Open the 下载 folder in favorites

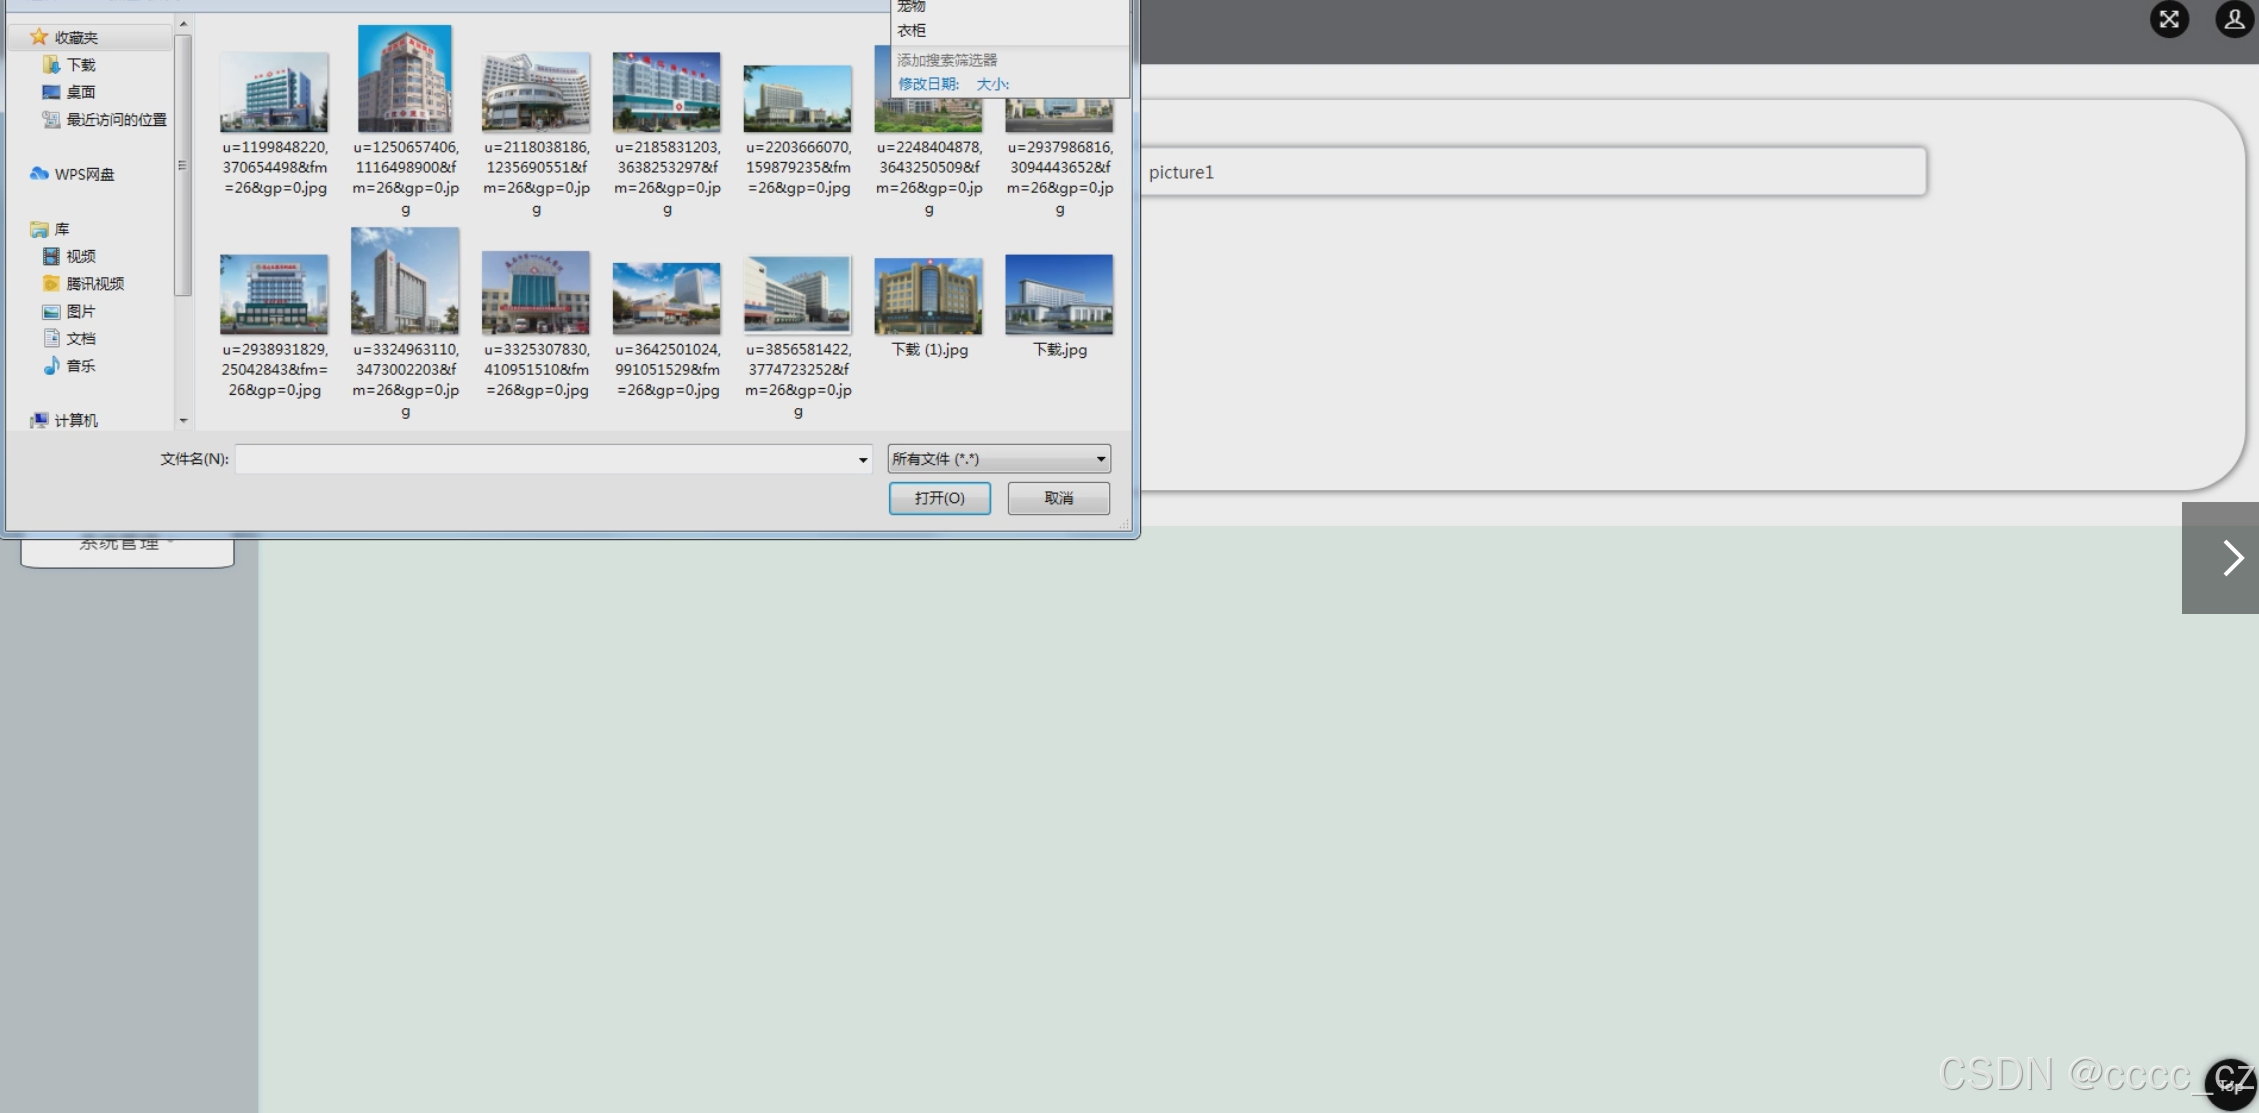[x=80, y=65]
